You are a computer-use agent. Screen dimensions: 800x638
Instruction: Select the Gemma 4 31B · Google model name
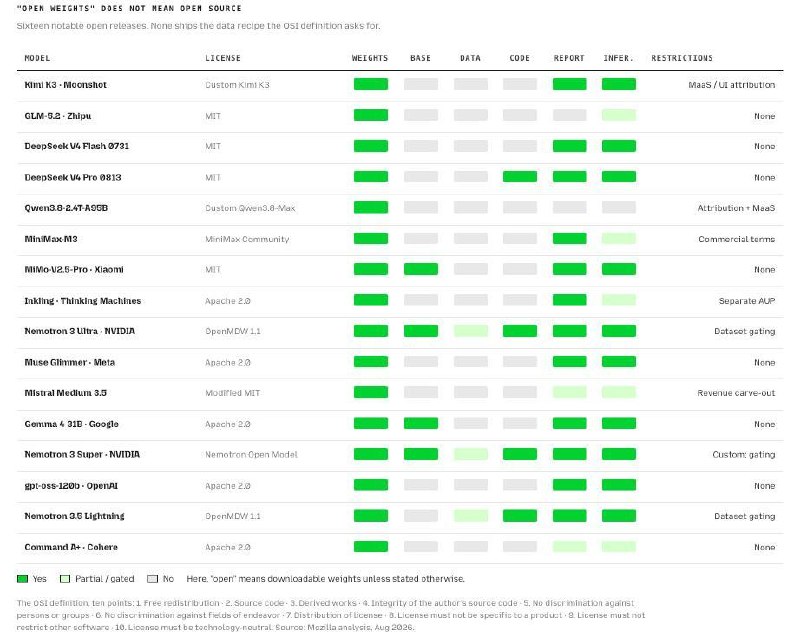pyautogui.click(x=71, y=424)
